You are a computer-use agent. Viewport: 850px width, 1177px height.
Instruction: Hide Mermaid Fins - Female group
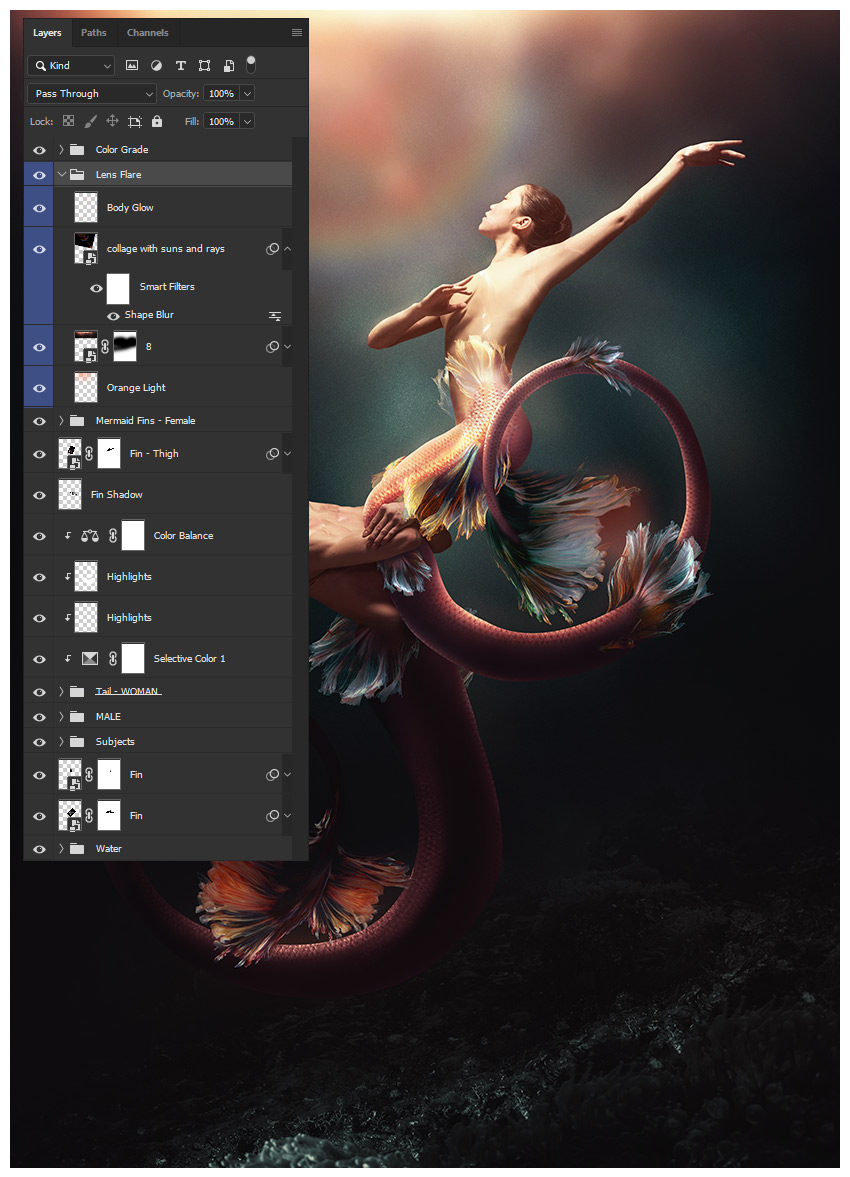[39, 421]
